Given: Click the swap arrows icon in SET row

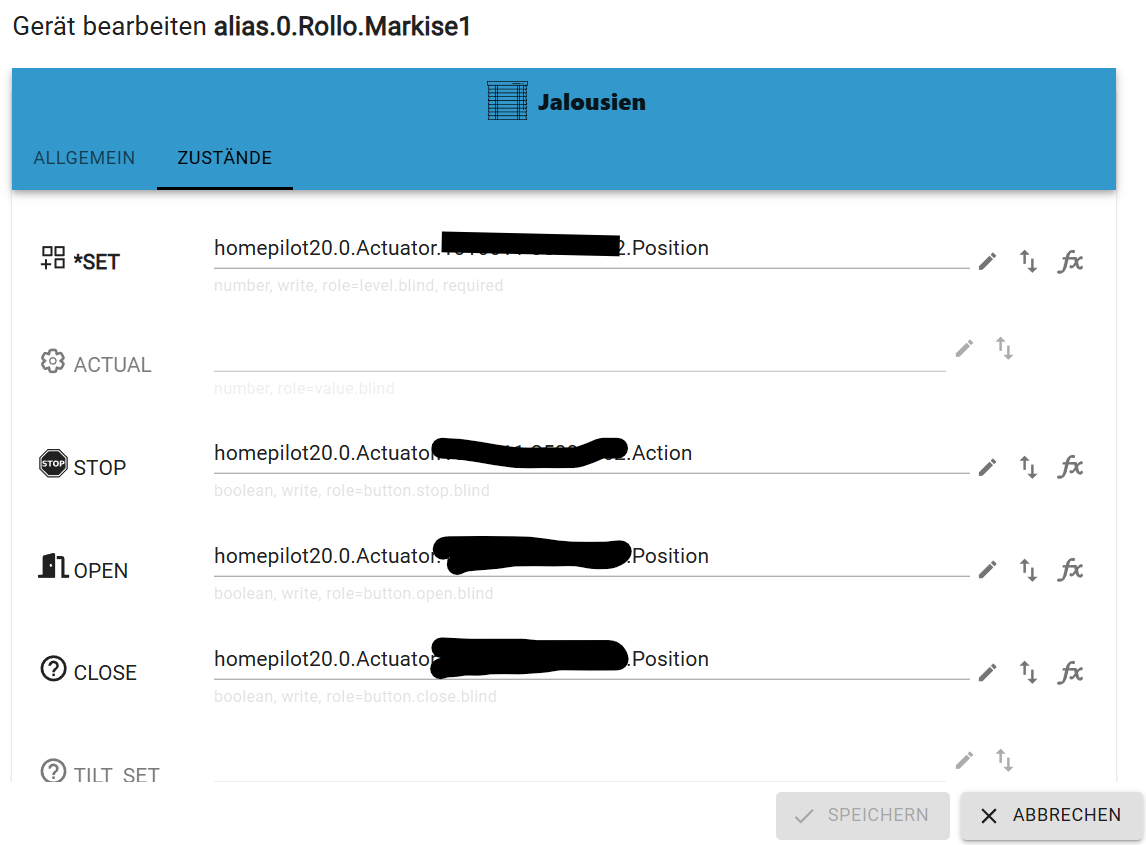Looking at the screenshot, I should pos(1028,262).
